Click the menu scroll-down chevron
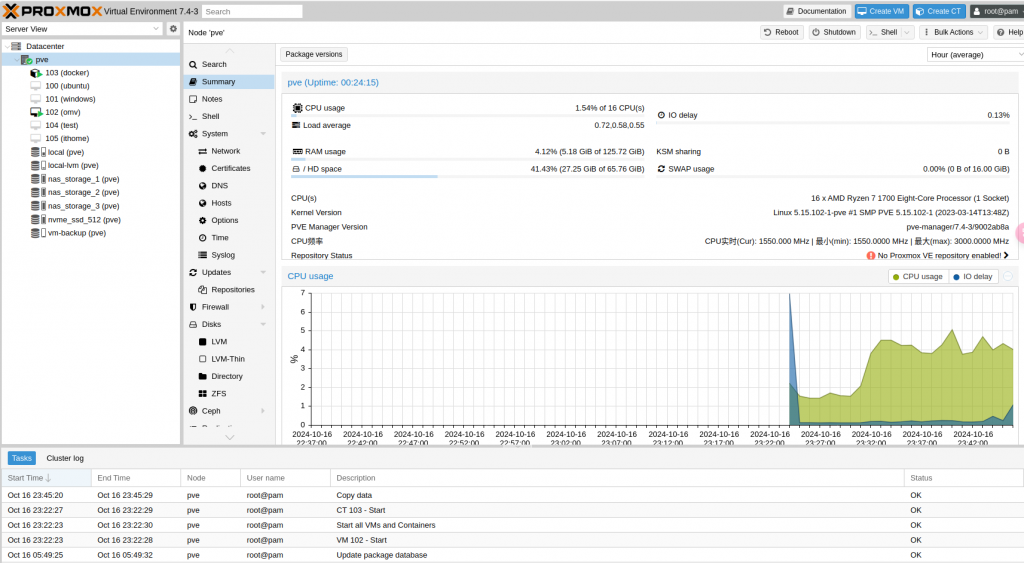The image size is (1024, 563). (229, 438)
